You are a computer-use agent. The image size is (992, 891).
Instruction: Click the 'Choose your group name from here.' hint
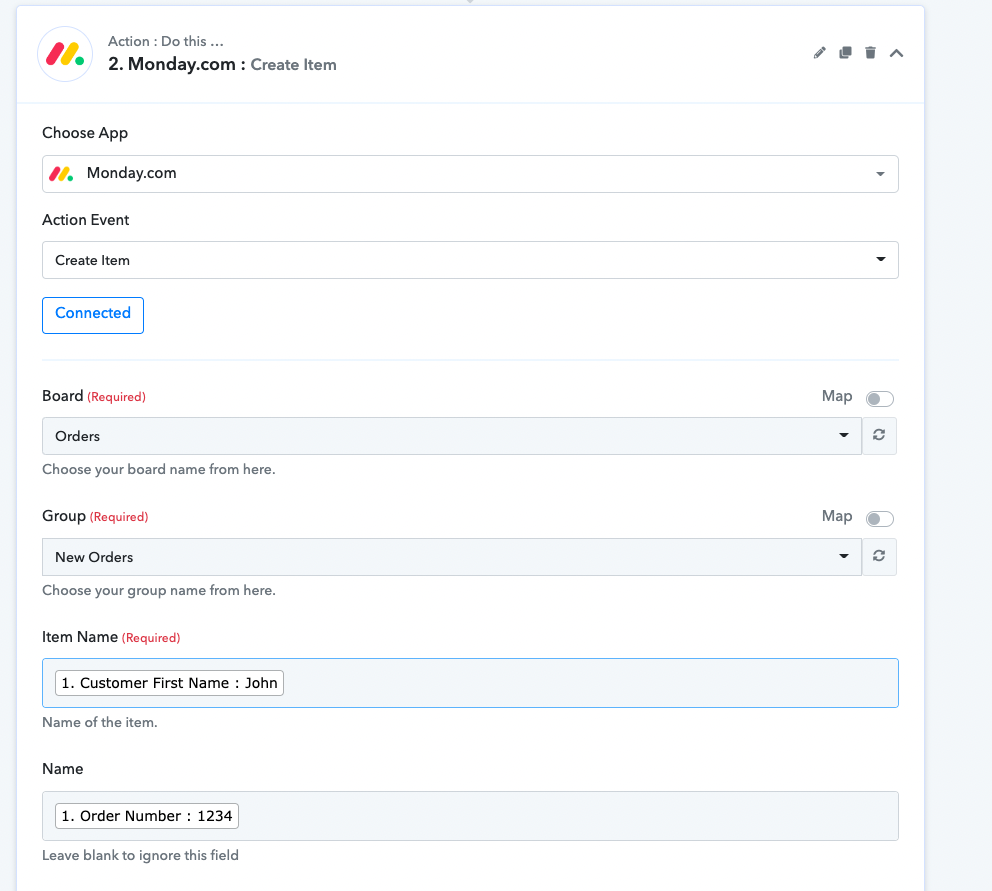(159, 590)
